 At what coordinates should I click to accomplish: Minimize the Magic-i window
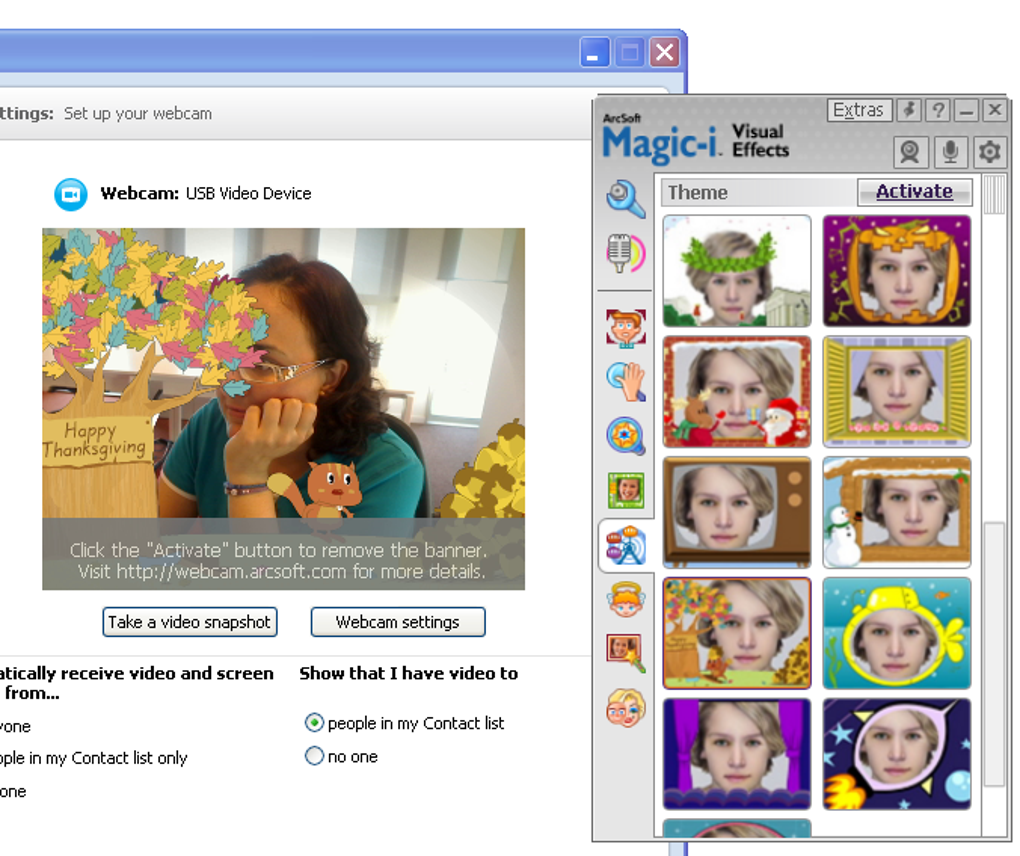[967, 110]
